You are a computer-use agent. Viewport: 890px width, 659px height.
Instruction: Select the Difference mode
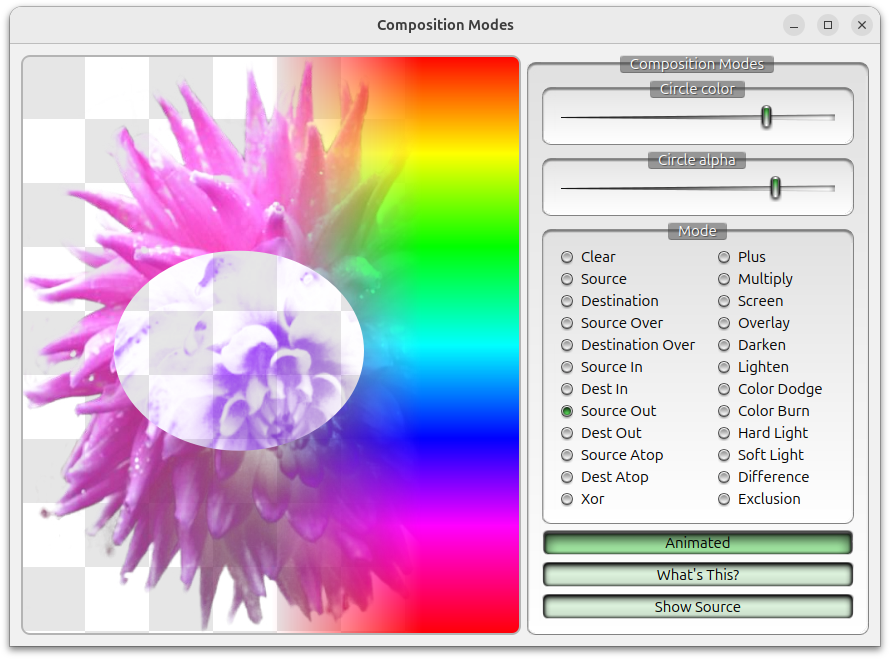pyautogui.click(x=723, y=477)
